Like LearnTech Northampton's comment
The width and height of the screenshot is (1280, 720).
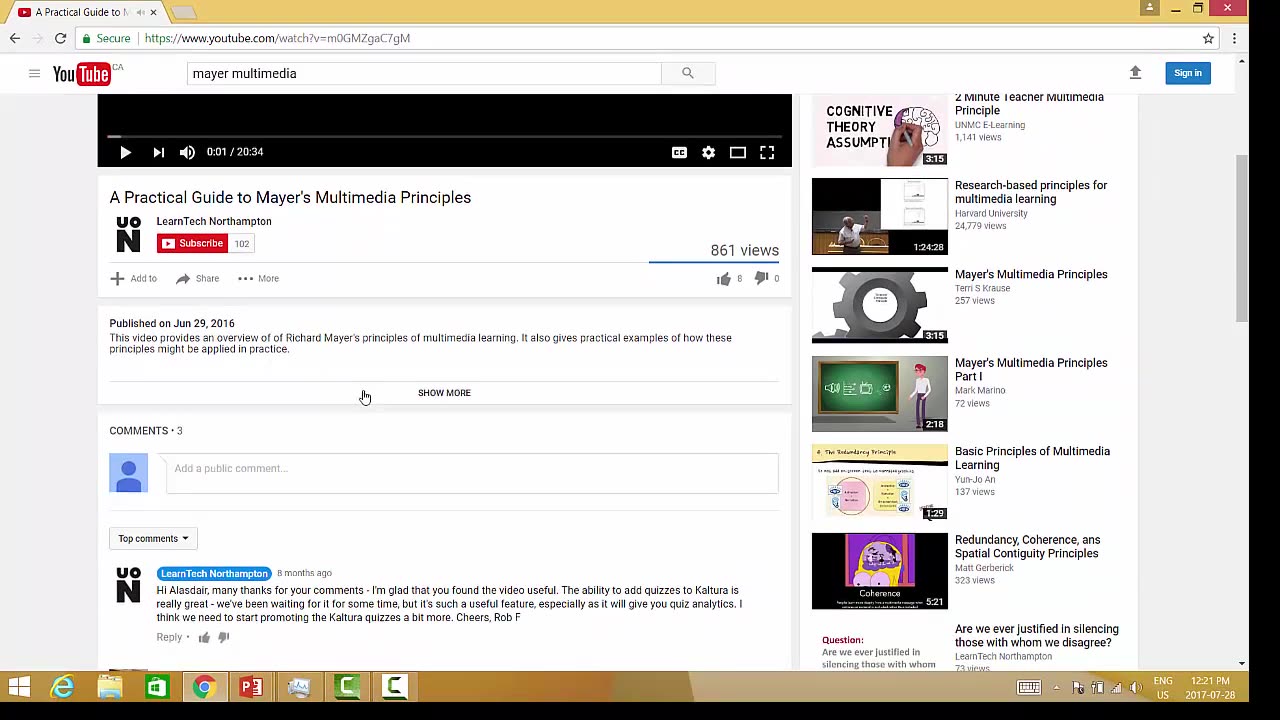point(204,637)
